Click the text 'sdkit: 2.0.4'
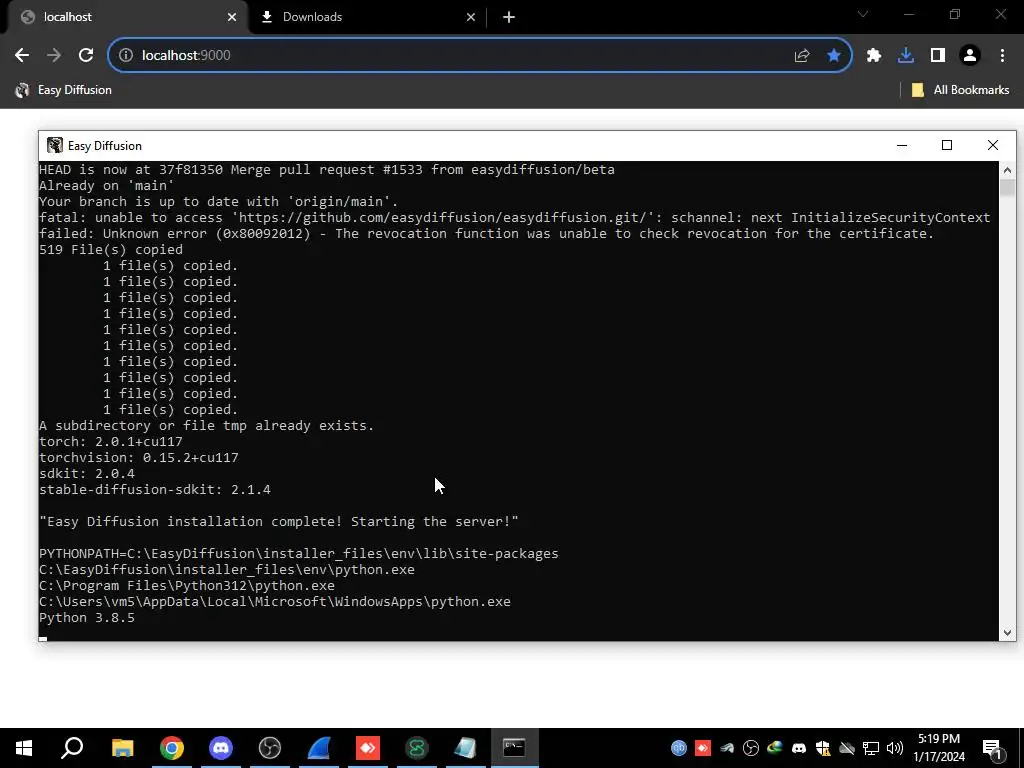 (x=87, y=473)
